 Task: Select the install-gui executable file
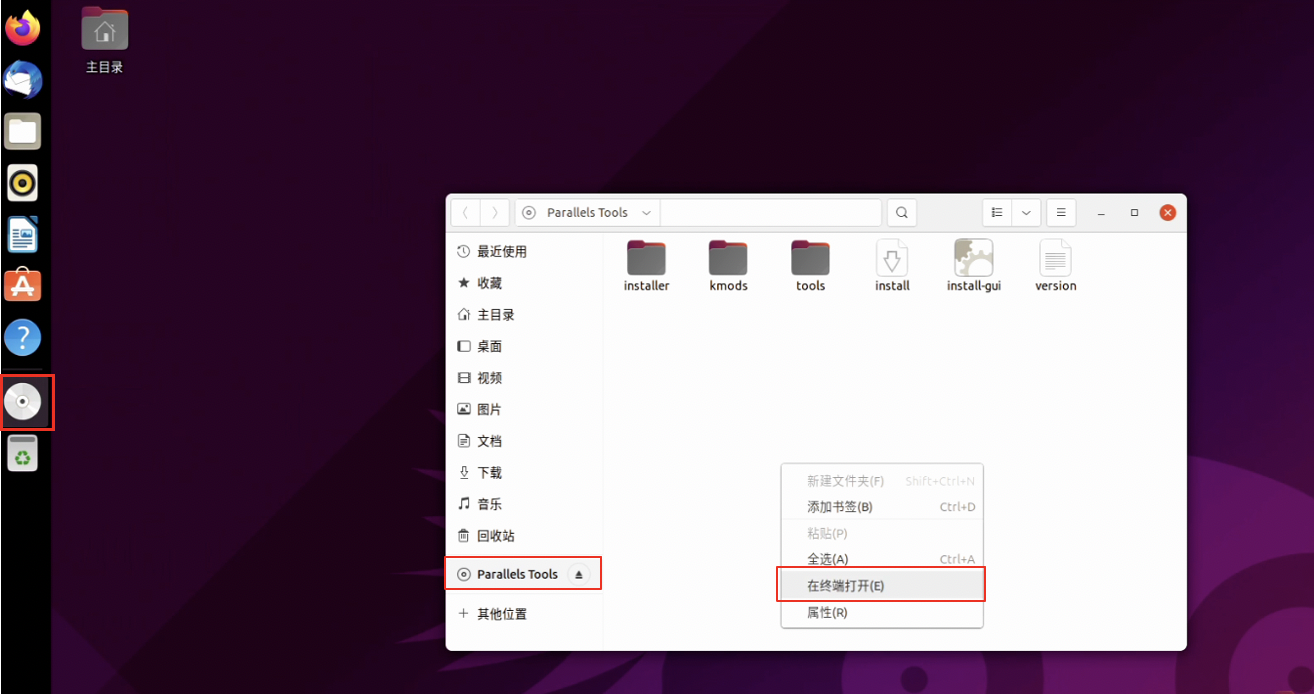[973, 266]
